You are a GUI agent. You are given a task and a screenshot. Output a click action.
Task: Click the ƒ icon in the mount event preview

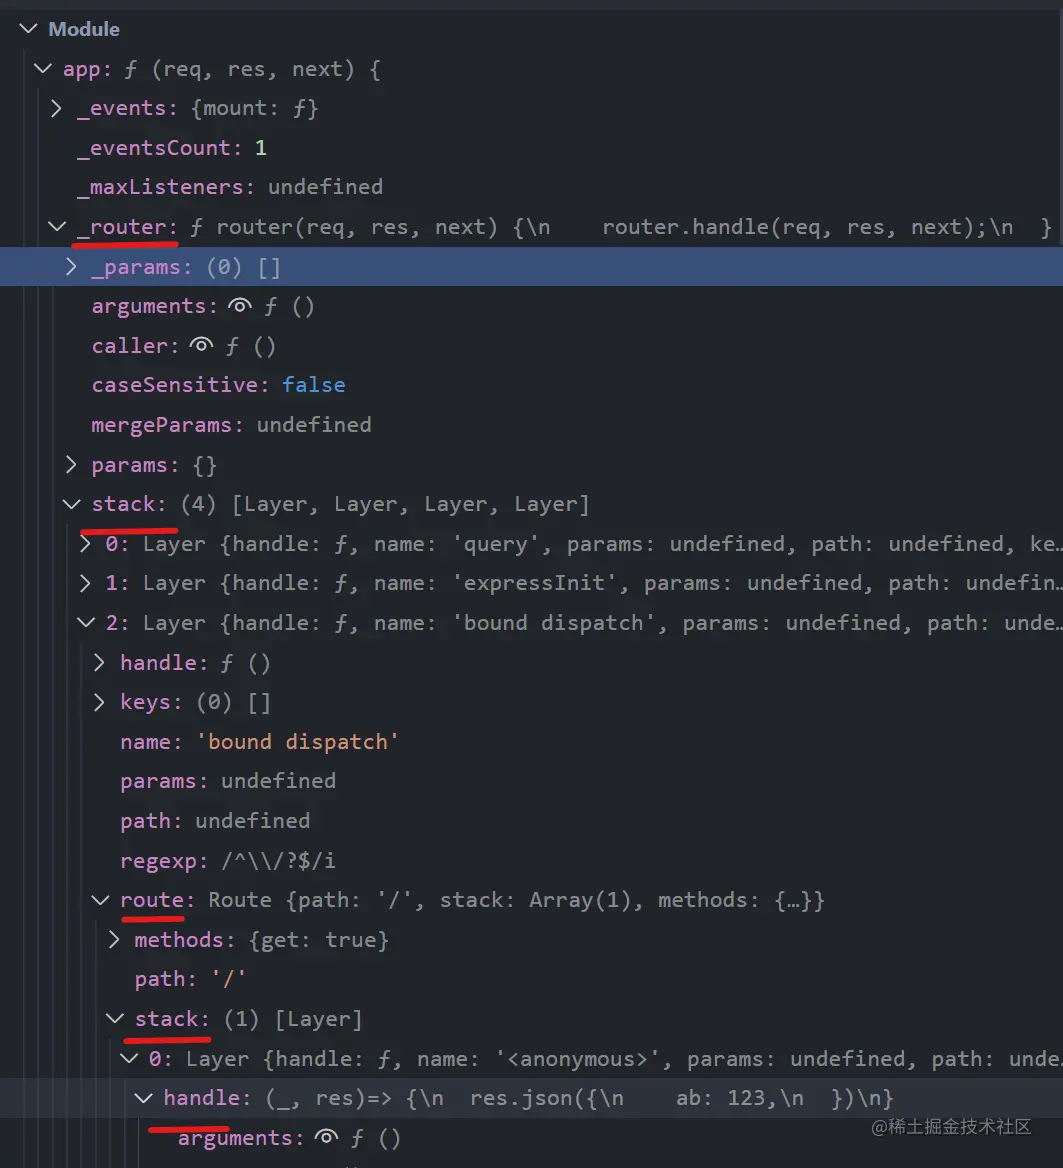coord(300,108)
